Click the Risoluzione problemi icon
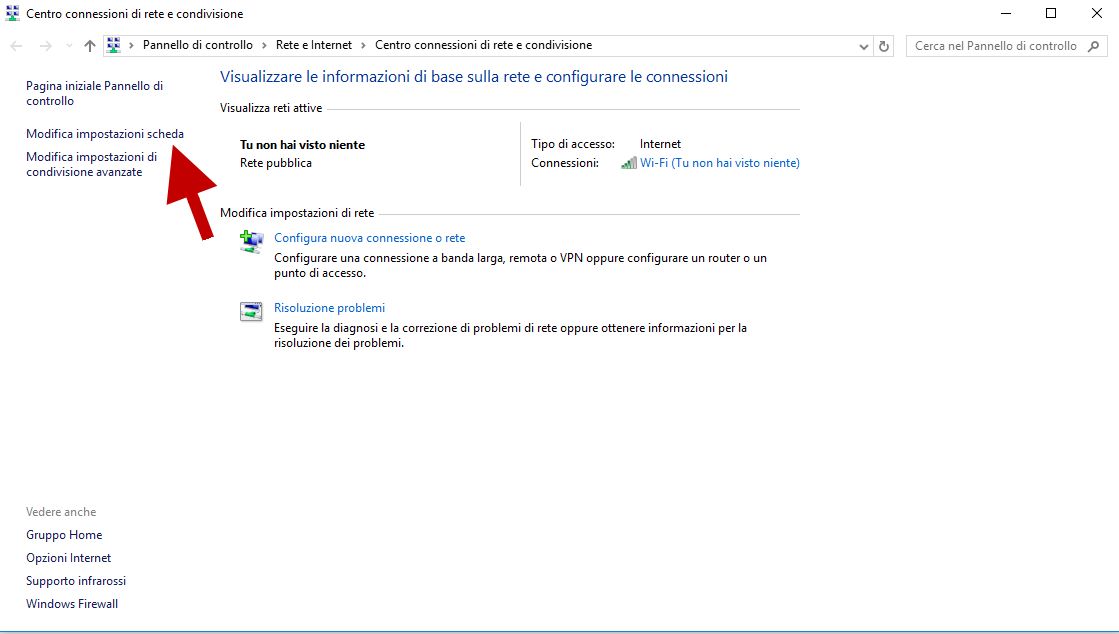Screen dimensions: 1119x634 click(x=252, y=311)
